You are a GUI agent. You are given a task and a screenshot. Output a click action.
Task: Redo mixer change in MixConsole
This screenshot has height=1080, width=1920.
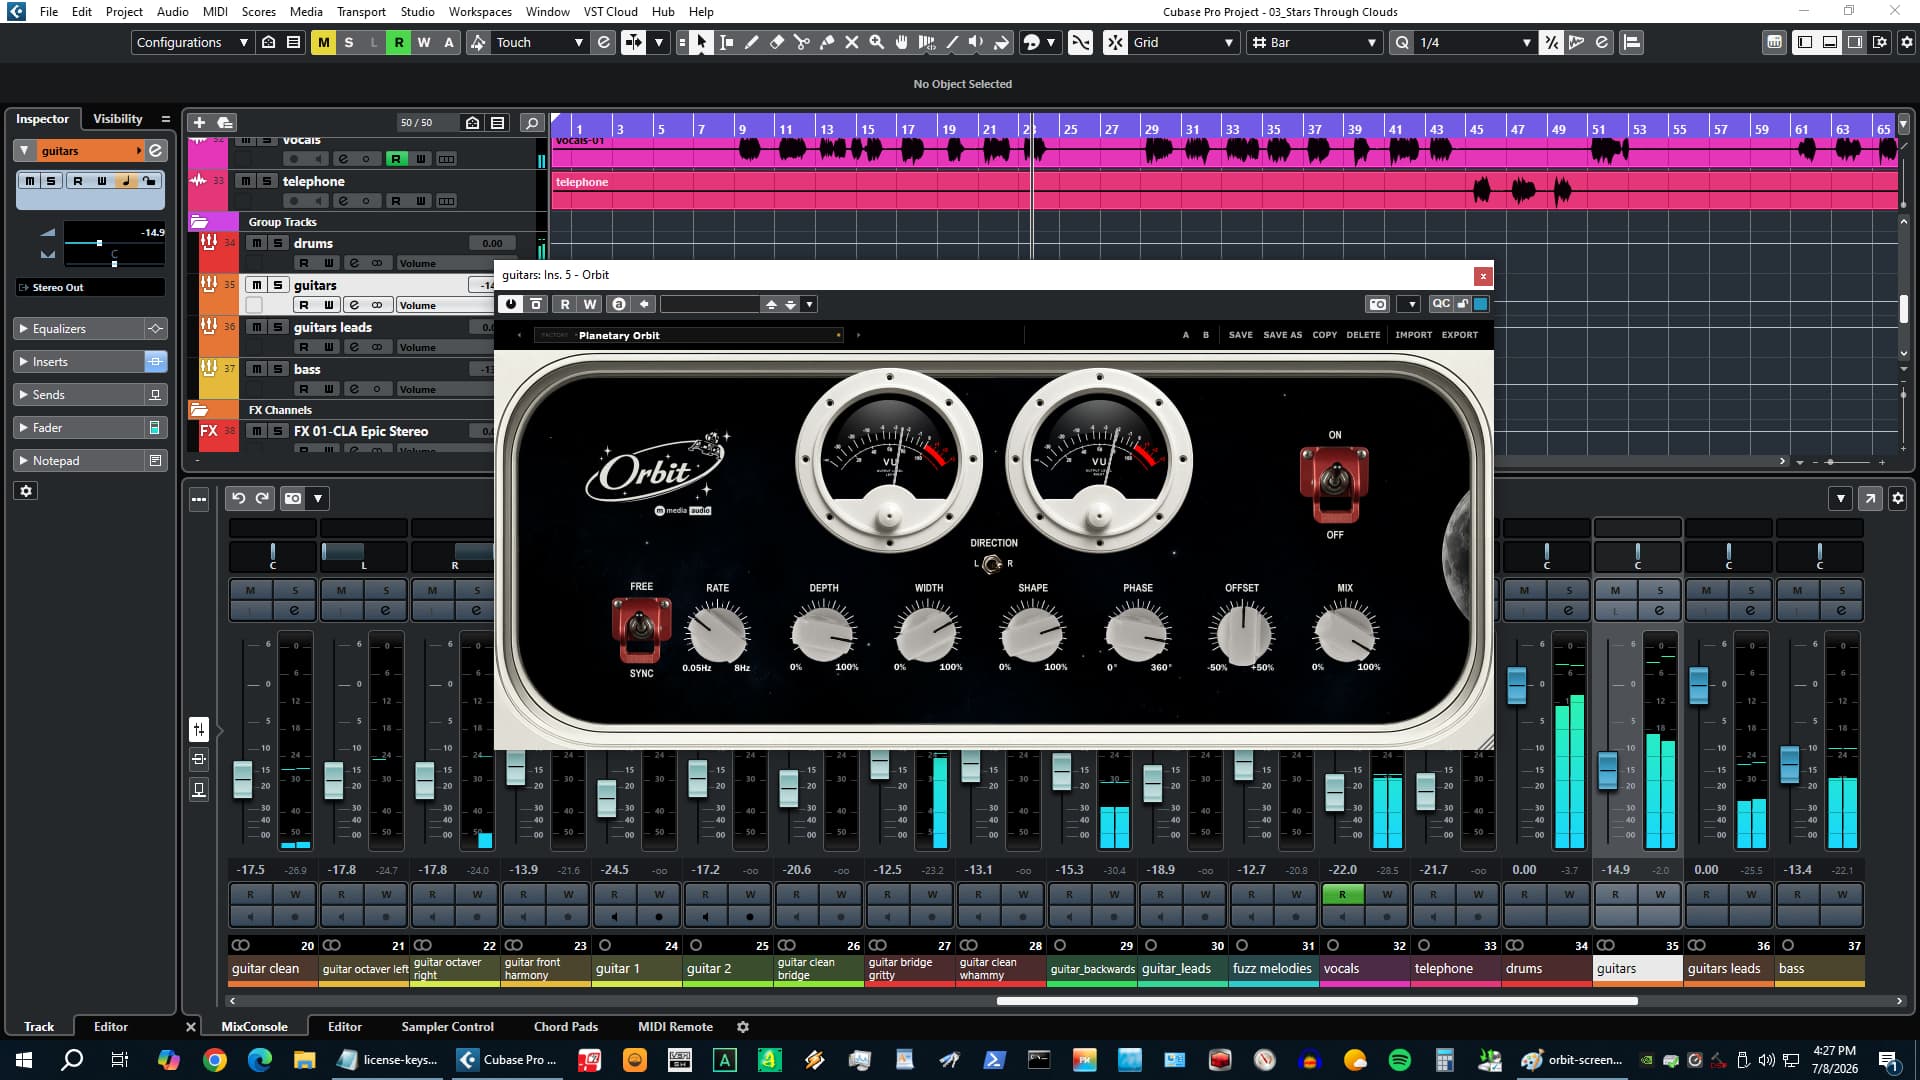tap(262, 498)
